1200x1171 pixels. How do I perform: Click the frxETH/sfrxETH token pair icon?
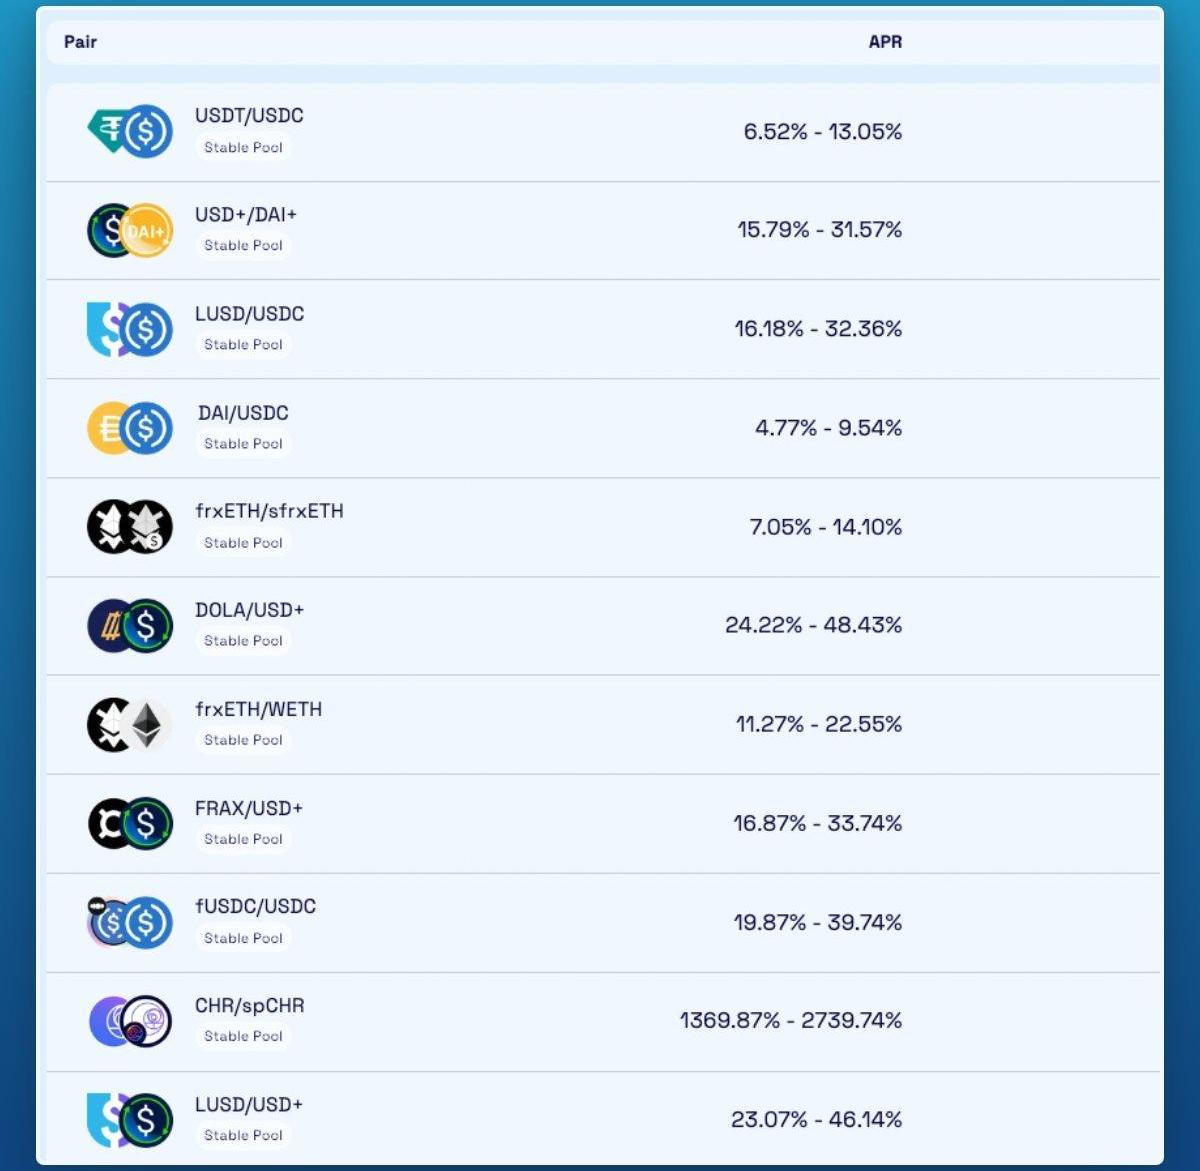click(x=130, y=527)
